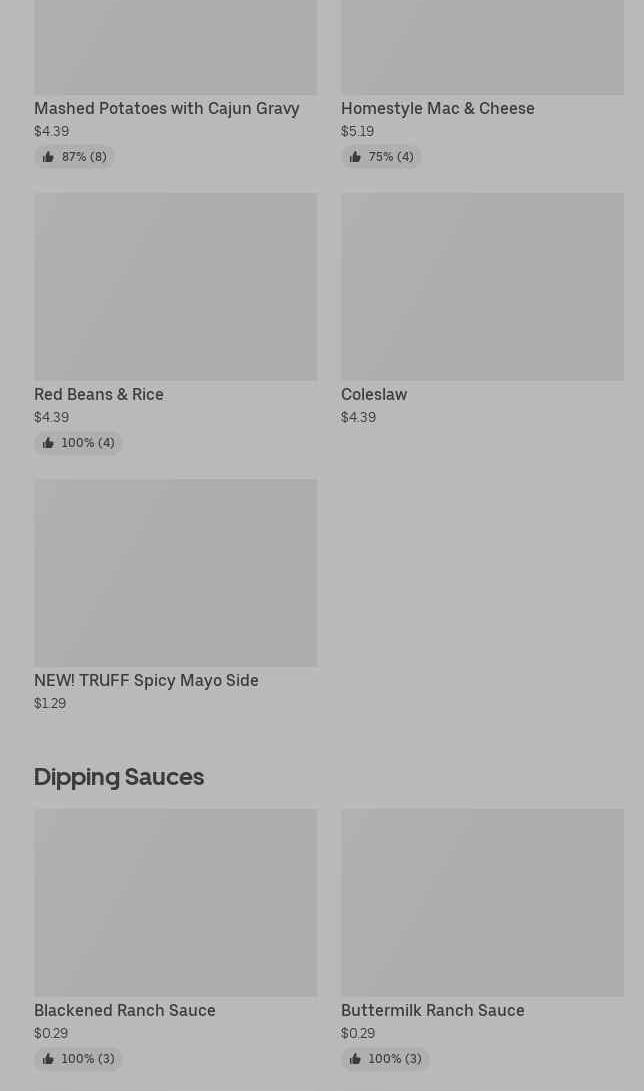Click thumbs-up icon under Buttermilk Ranch Sauce

coord(355,1059)
